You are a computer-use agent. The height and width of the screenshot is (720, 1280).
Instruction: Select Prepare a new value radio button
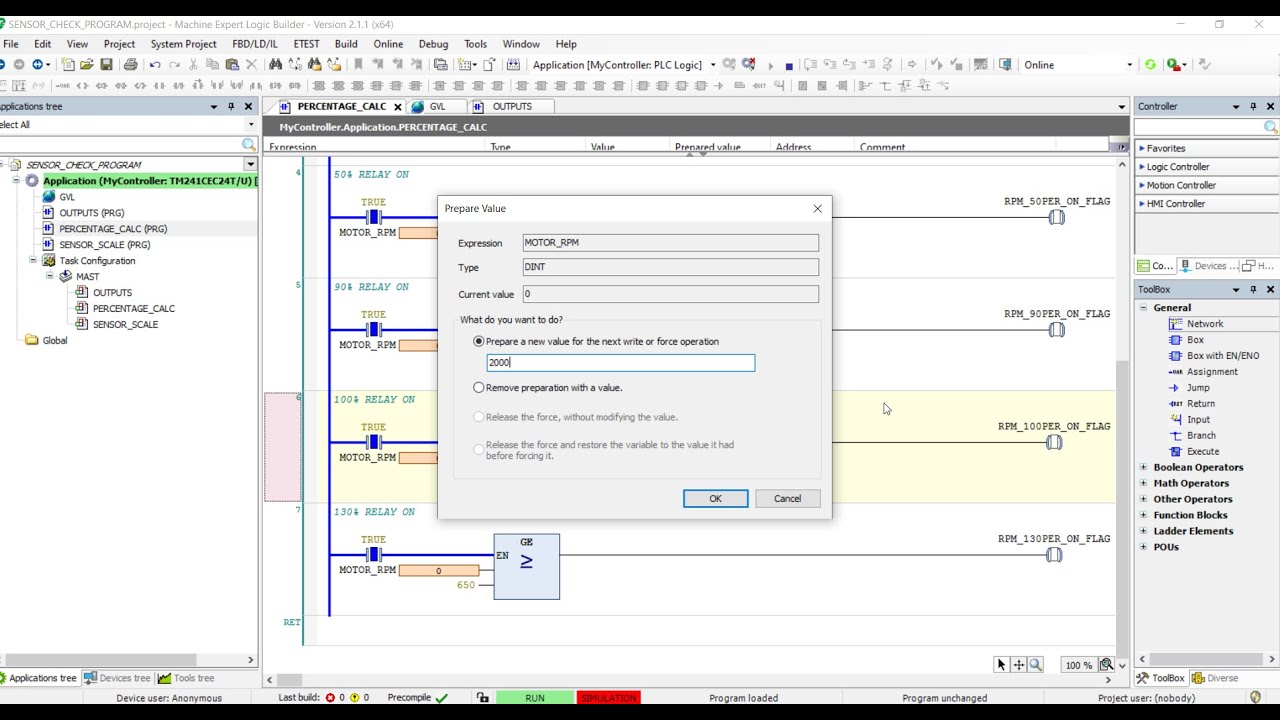tap(479, 341)
